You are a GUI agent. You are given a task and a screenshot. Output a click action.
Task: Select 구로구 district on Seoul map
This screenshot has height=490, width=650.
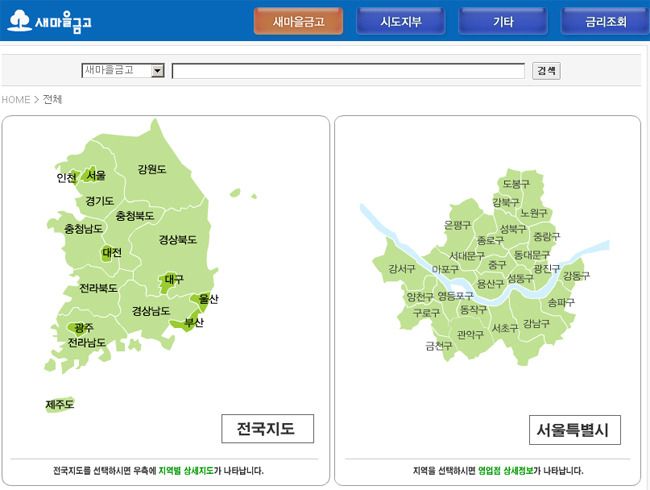(x=426, y=313)
